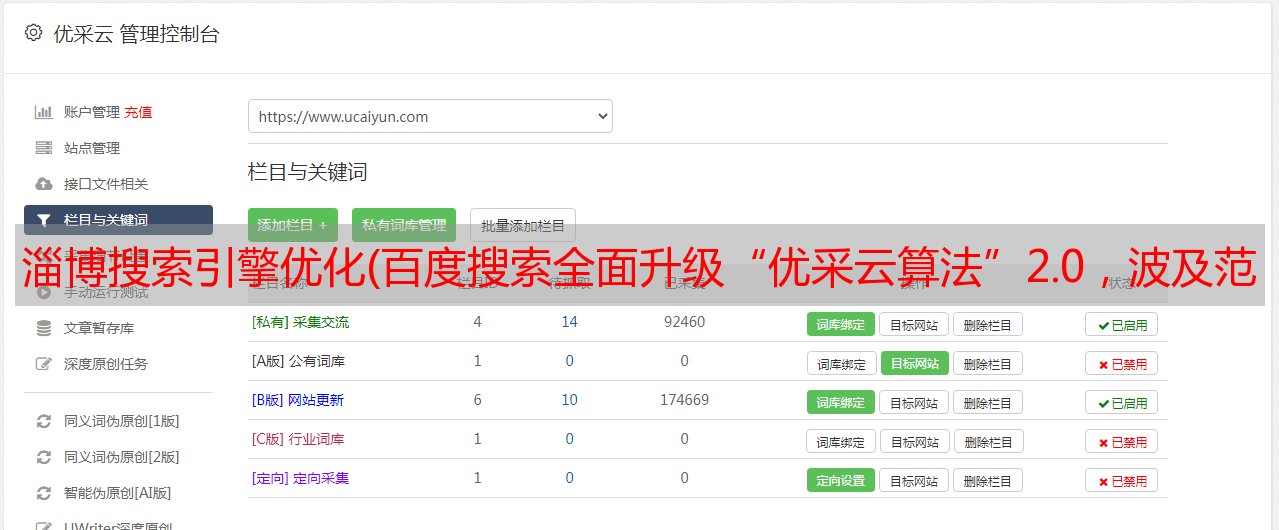The width and height of the screenshot is (1279, 530).
Task: Open 深度原创任务 in the sidebar
Action: pyautogui.click(x=106, y=364)
